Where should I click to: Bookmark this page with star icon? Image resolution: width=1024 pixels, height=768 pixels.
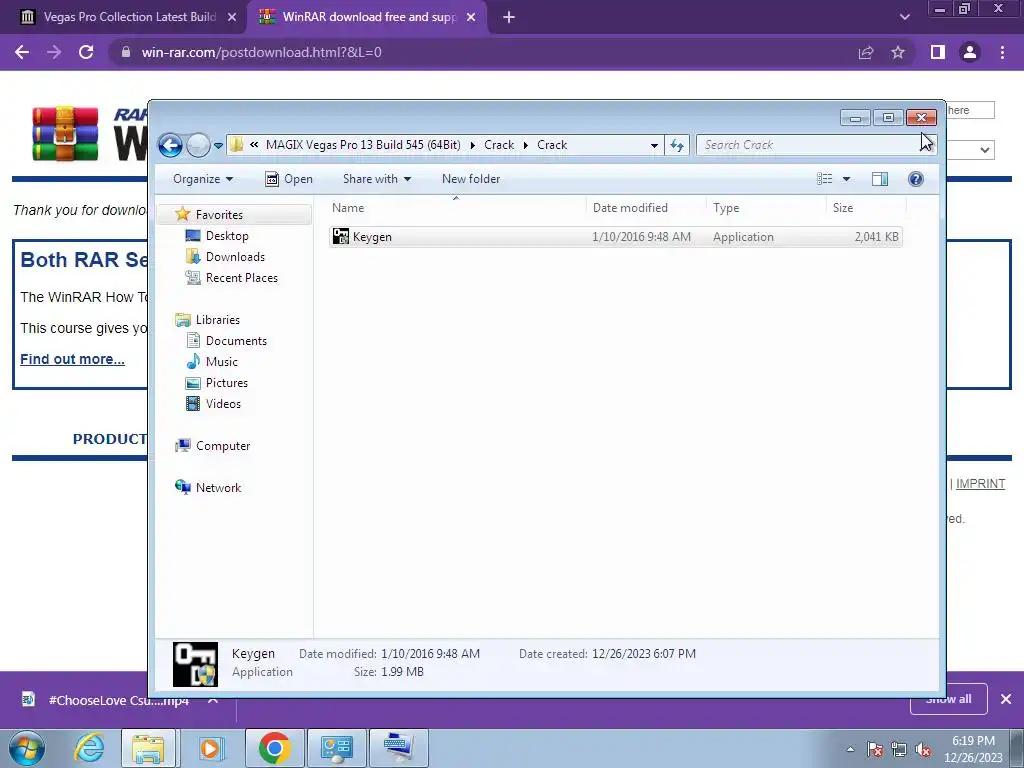(898, 52)
